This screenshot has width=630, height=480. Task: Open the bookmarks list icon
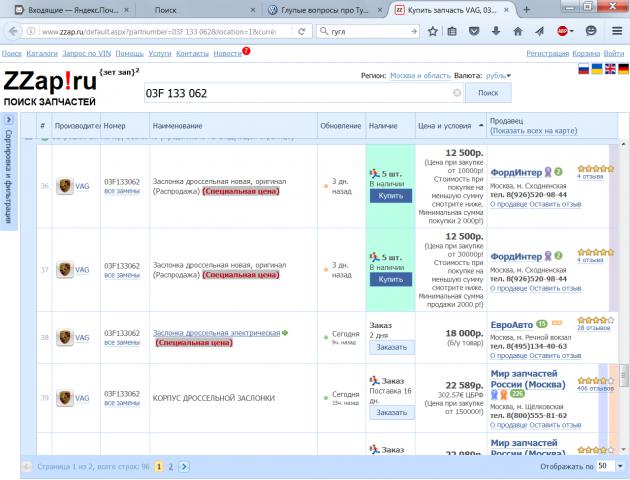click(x=452, y=31)
